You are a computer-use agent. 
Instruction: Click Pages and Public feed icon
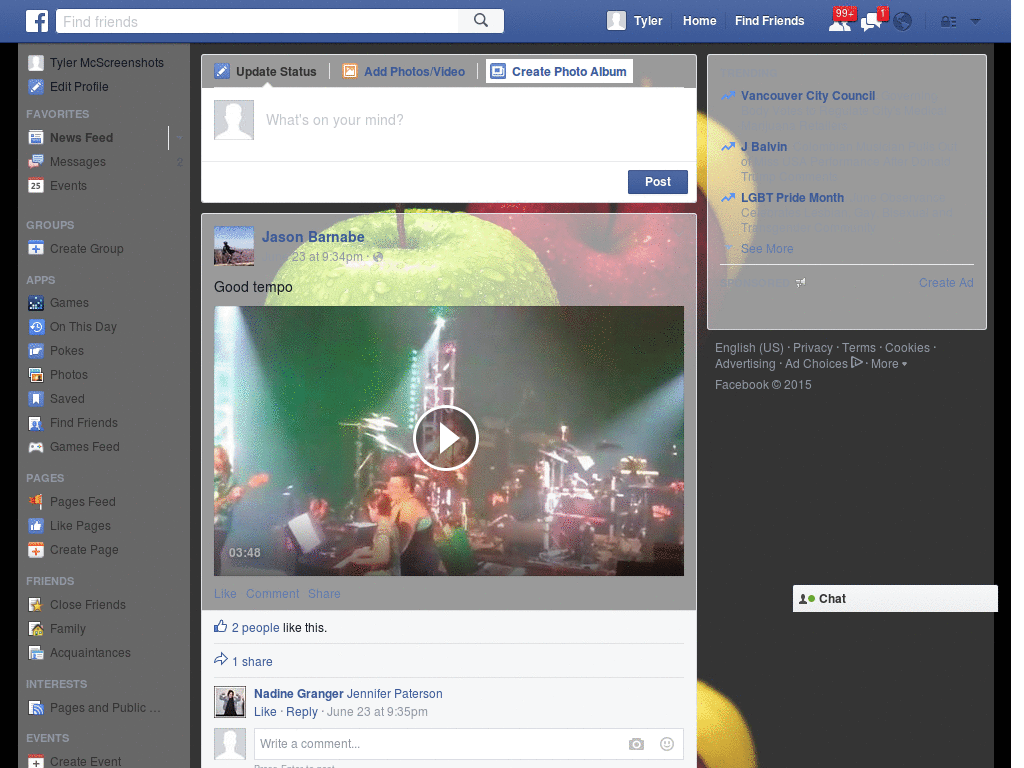click(x=36, y=708)
